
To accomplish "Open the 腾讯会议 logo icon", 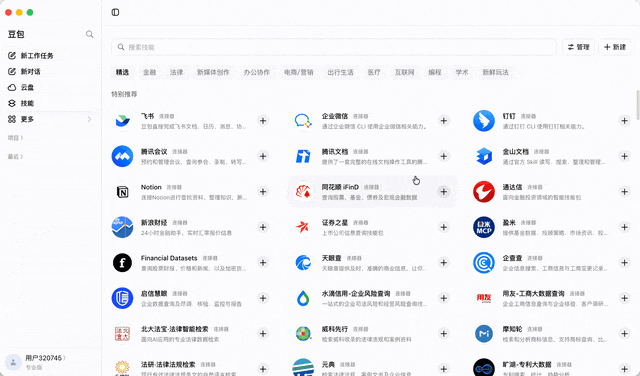I will pyautogui.click(x=122, y=156).
